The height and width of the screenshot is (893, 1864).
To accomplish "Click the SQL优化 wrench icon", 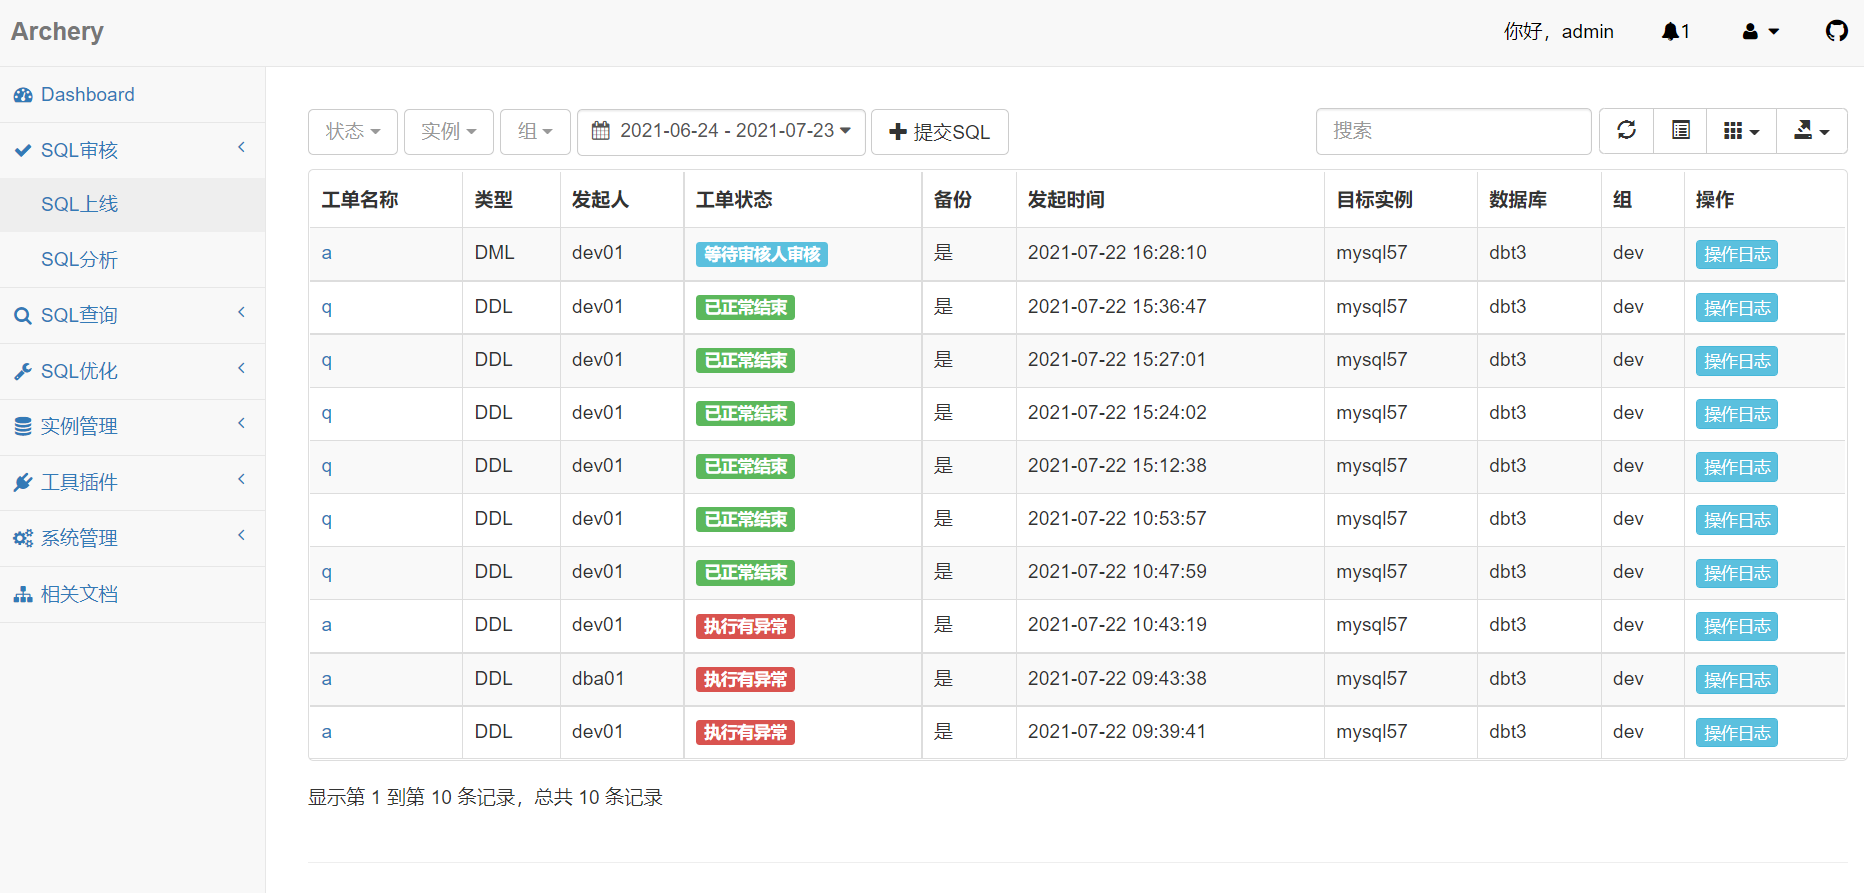I will pyautogui.click(x=23, y=372).
